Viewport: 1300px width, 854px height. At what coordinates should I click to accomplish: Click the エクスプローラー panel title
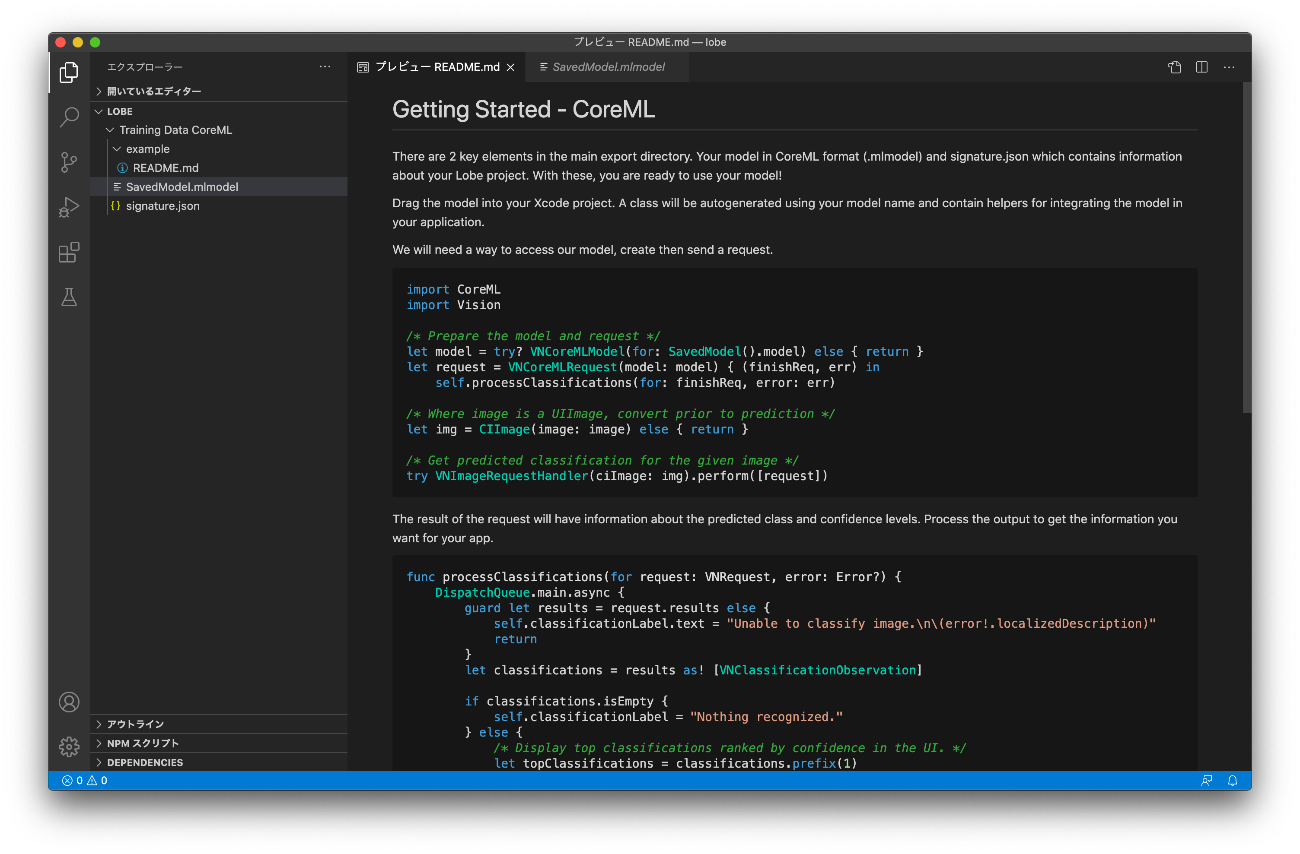[x=145, y=67]
